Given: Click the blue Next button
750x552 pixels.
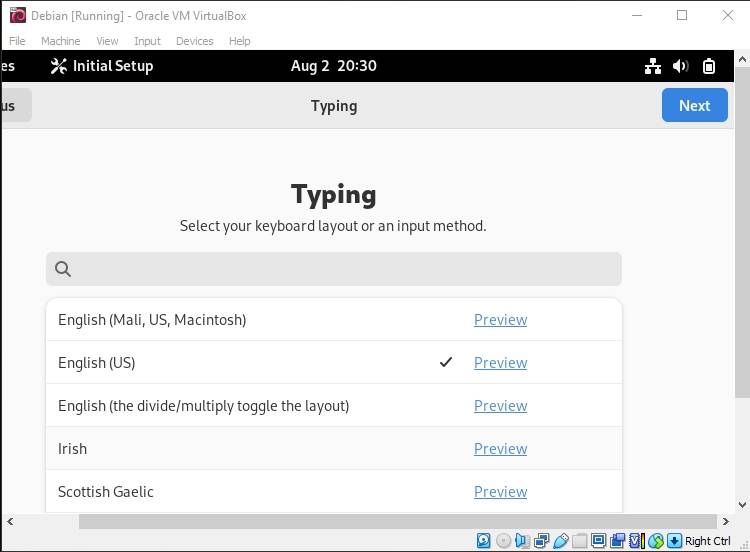Looking at the screenshot, I should coord(695,105).
